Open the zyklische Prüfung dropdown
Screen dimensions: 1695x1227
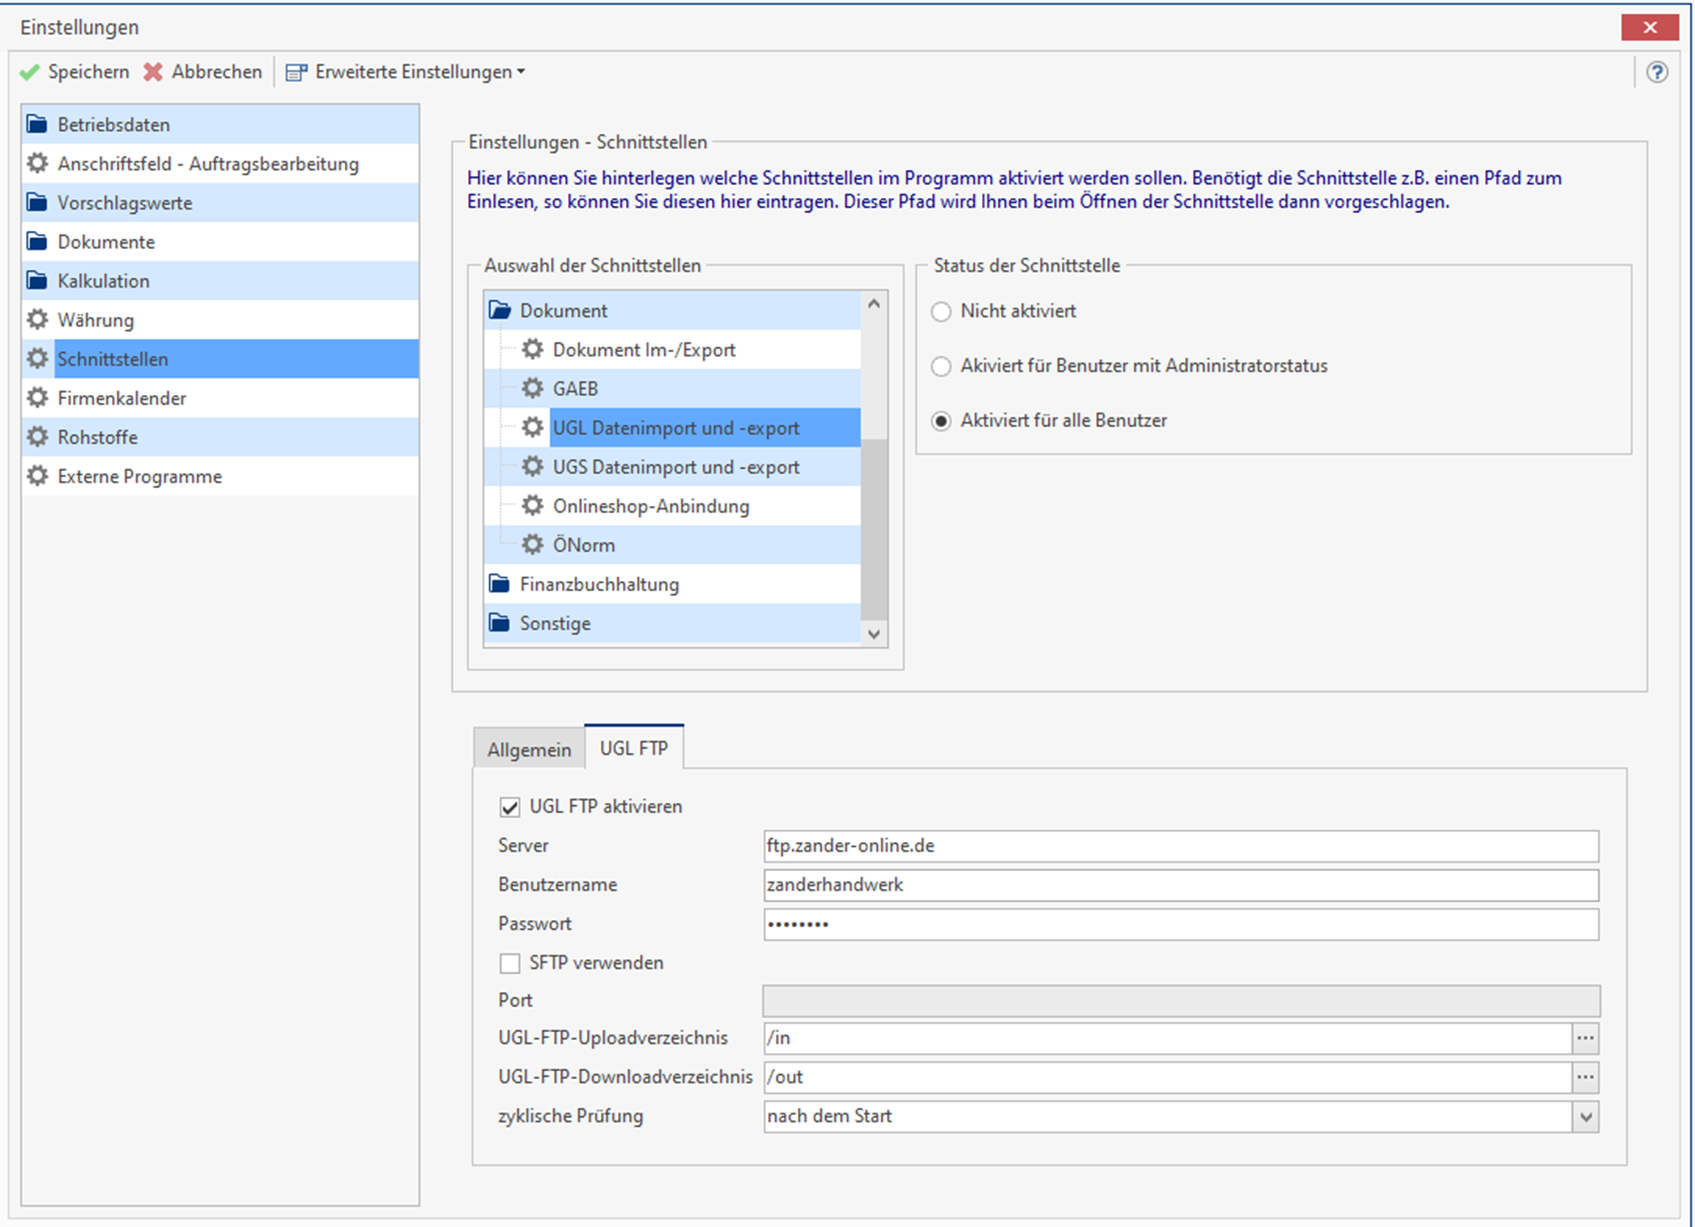click(1585, 1116)
